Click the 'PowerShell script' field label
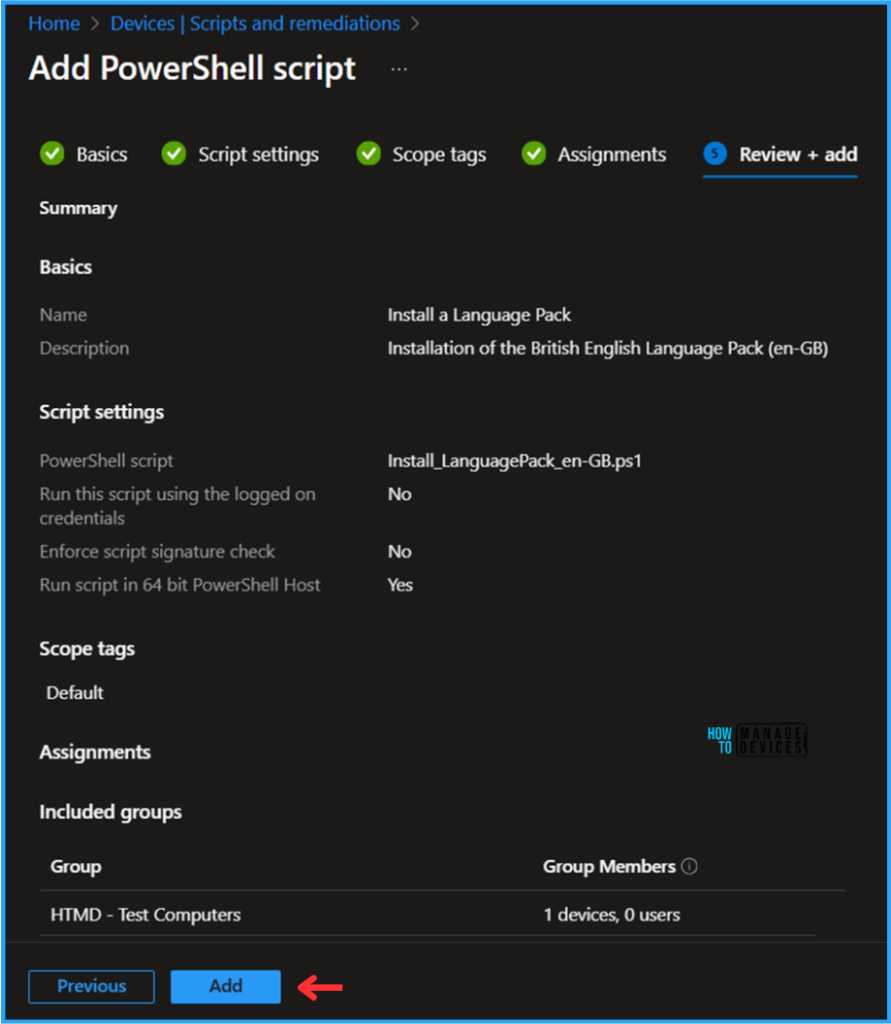Screen dimensions: 891x1024 point(106,461)
